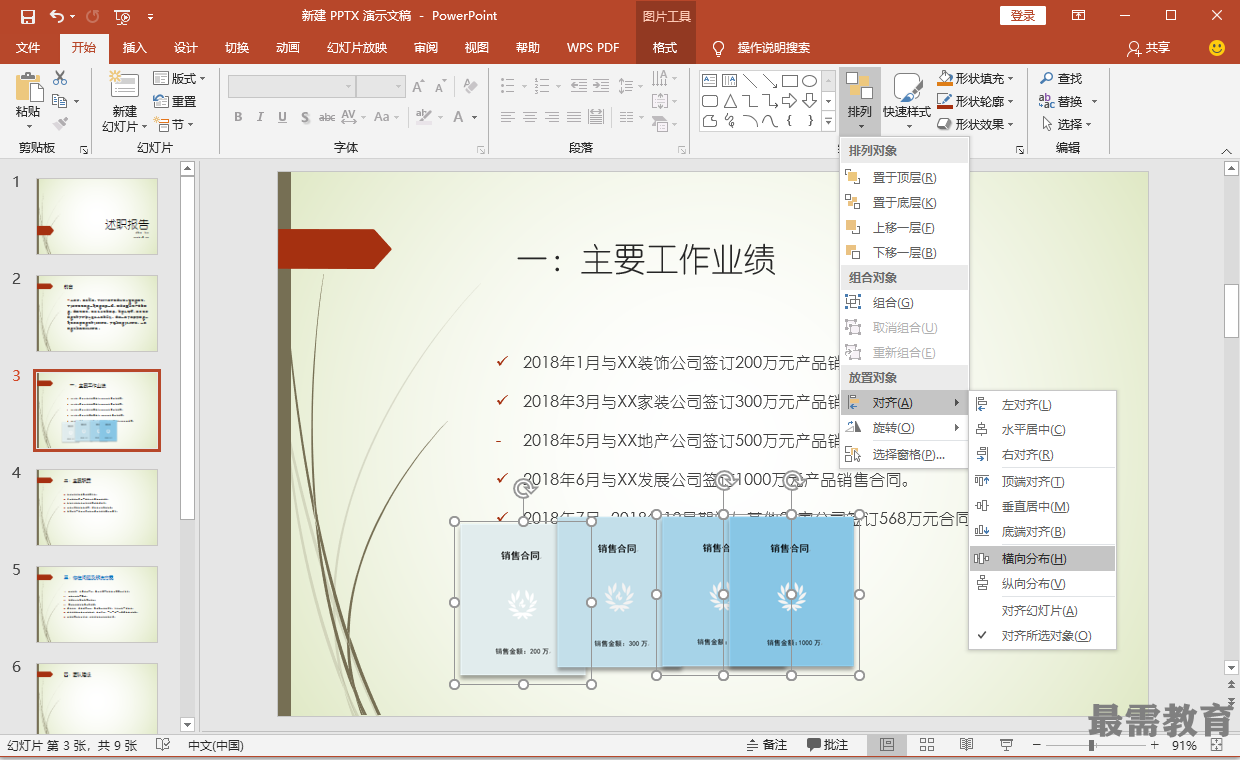Click the zoom in plus button
The height and width of the screenshot is (760, 1240).
(x=1154, y=745)
